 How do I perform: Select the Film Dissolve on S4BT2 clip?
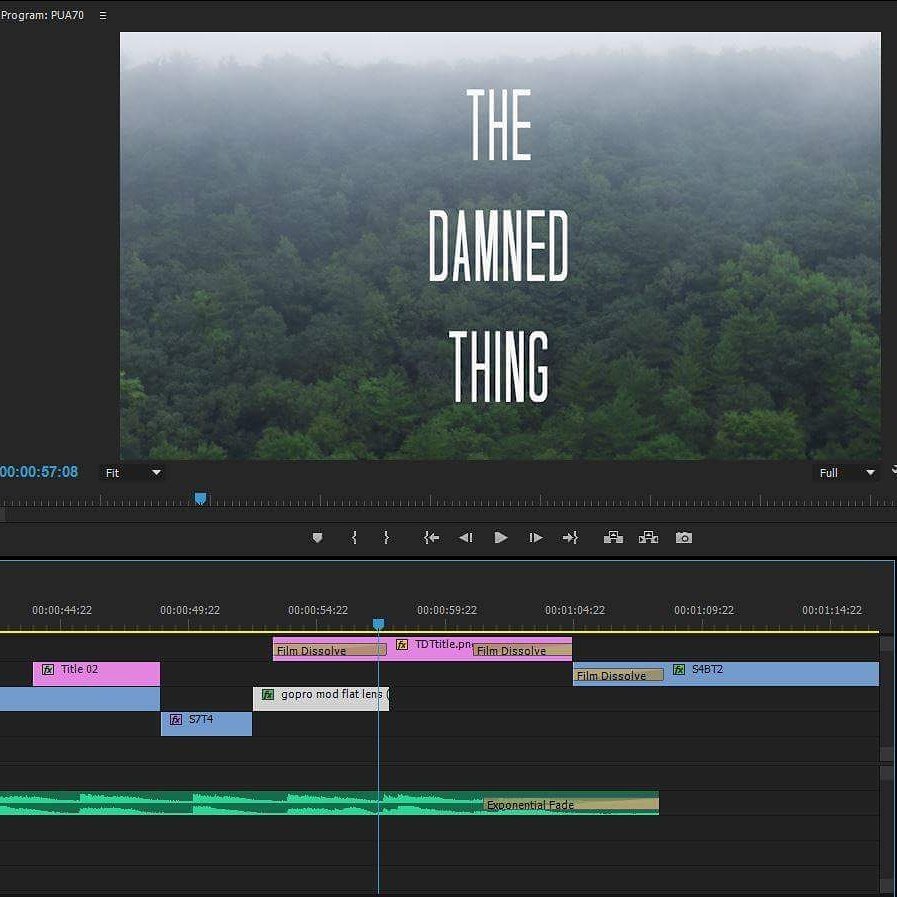(x=618, y=675)
